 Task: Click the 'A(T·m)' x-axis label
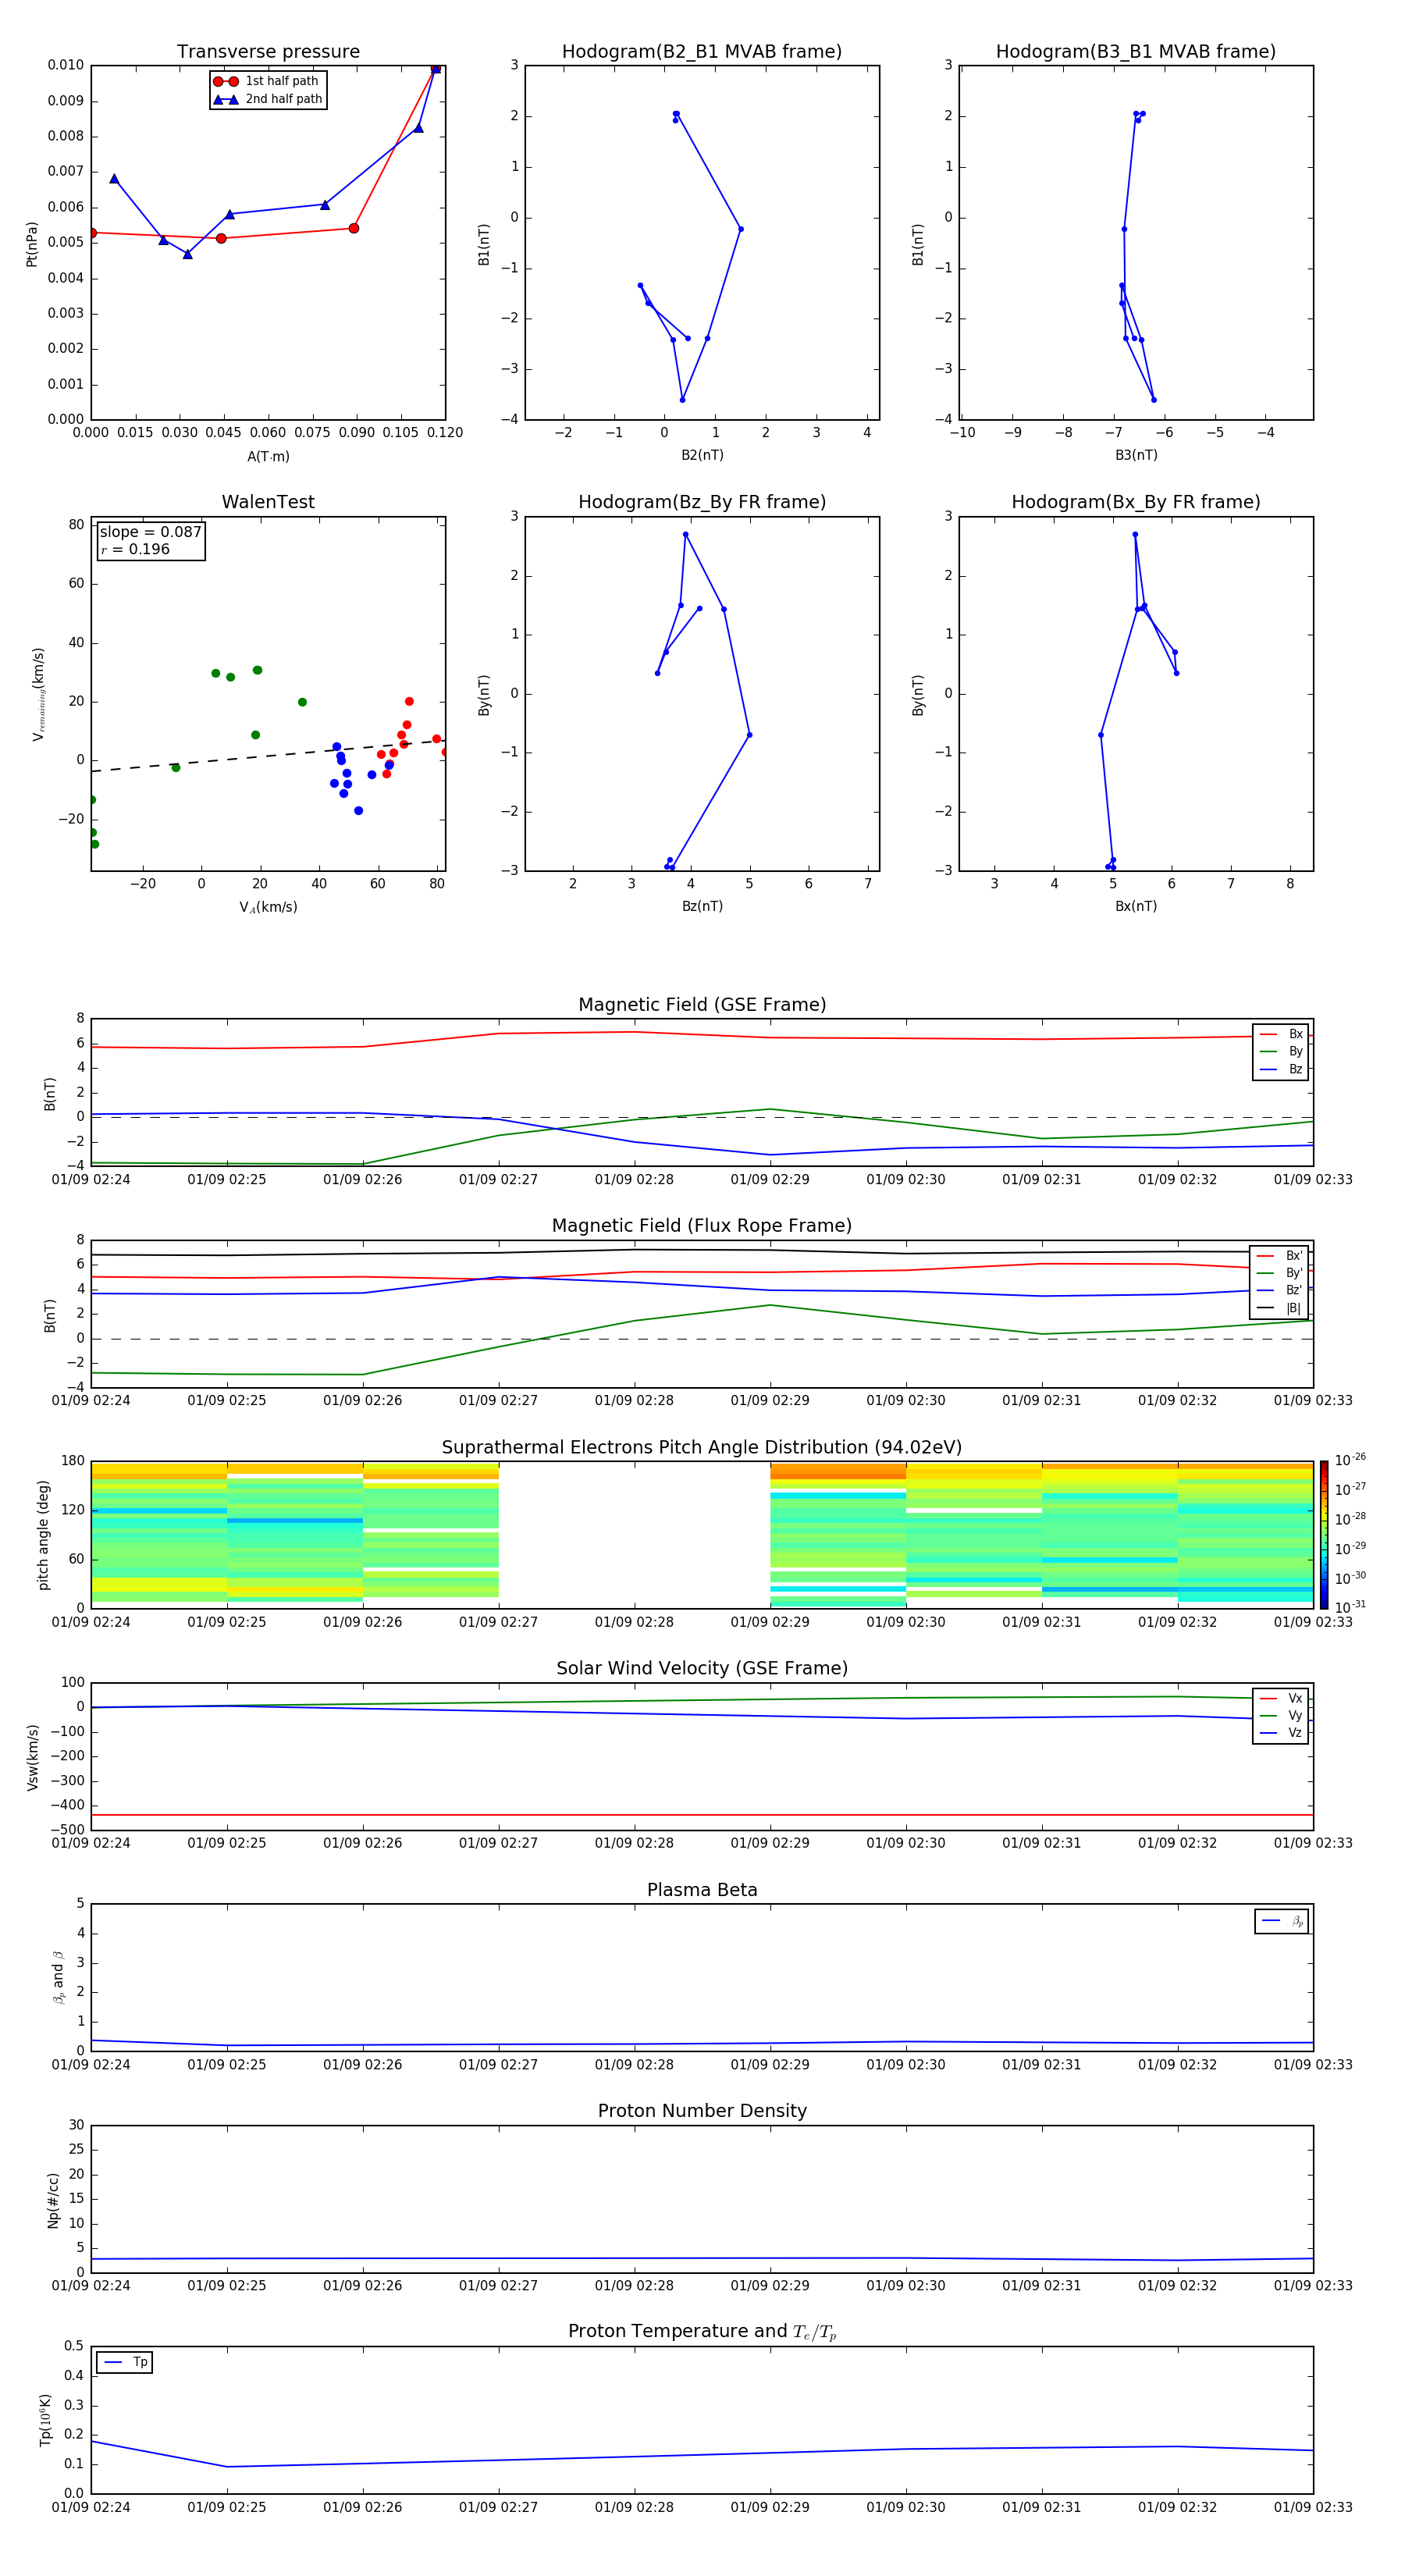click(x=268, y=456)
